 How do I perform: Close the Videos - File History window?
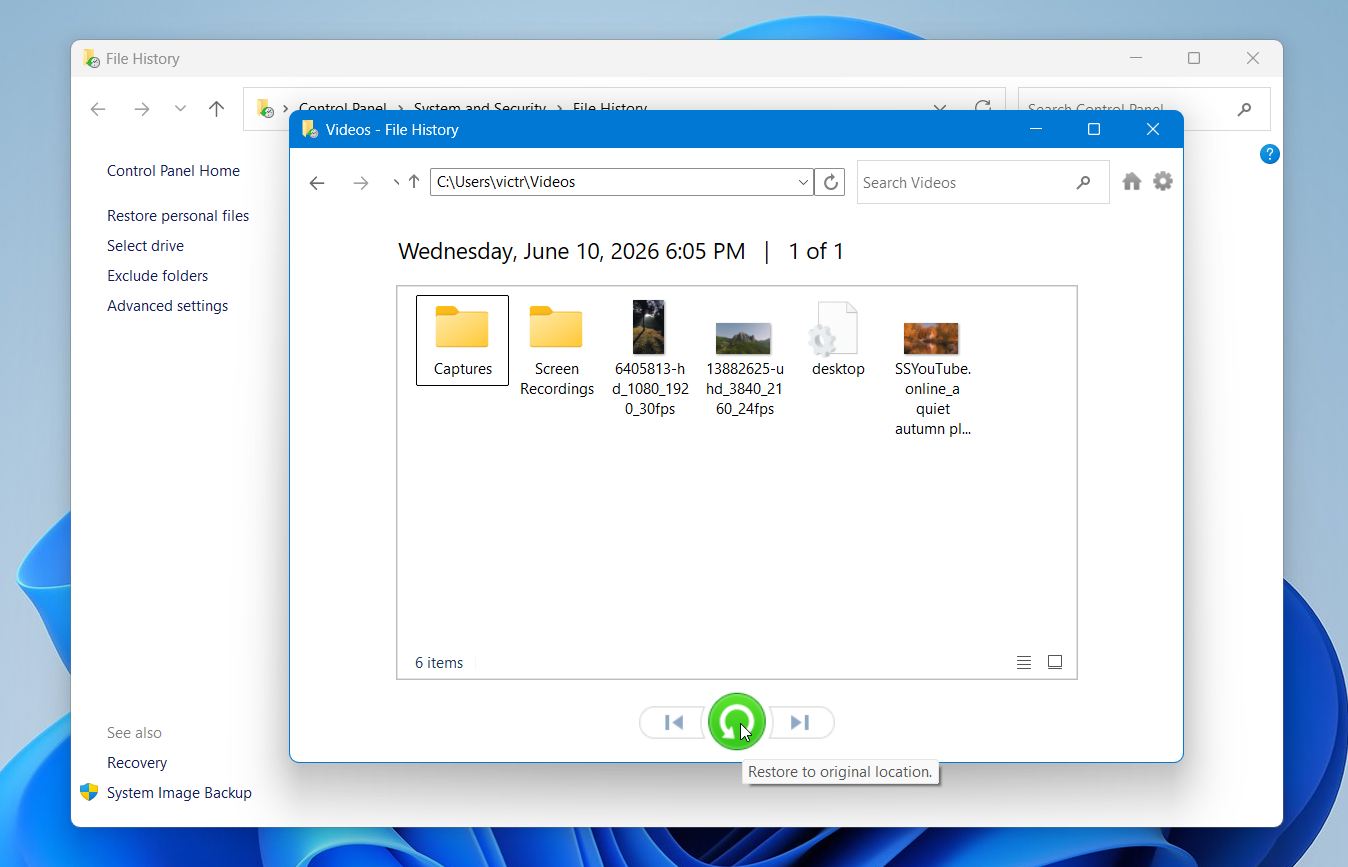(x=1153, y=129)
